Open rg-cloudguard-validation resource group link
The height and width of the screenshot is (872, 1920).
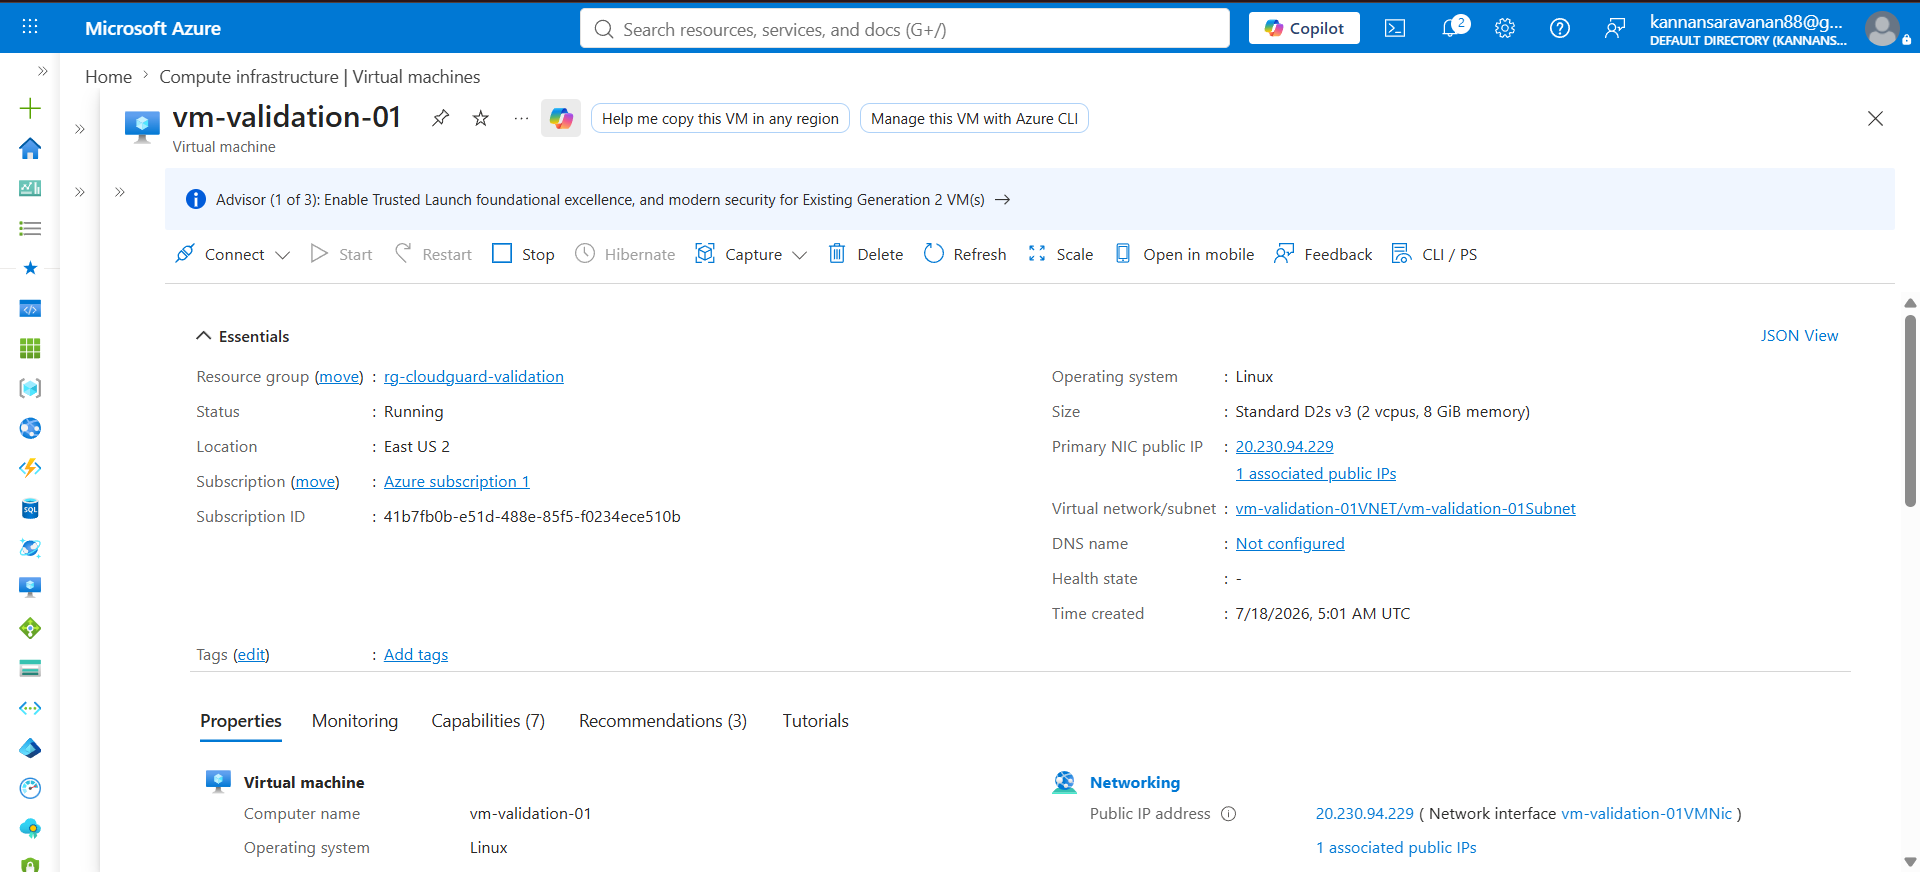tap(474, 377)
